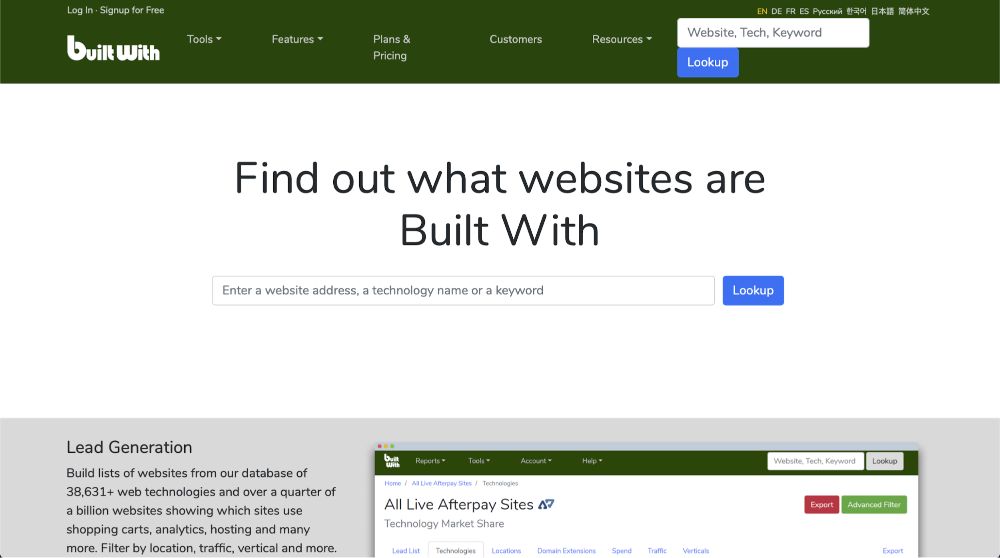Click the main website address input field

click(463, 291)
